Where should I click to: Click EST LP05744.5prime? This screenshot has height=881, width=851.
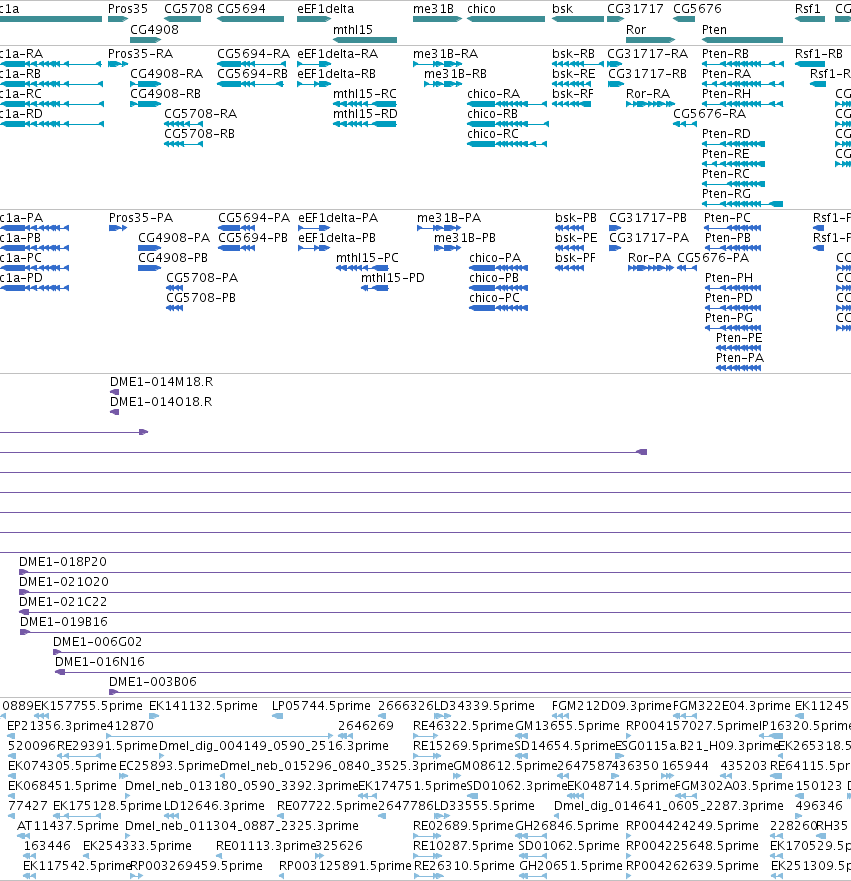321,706
